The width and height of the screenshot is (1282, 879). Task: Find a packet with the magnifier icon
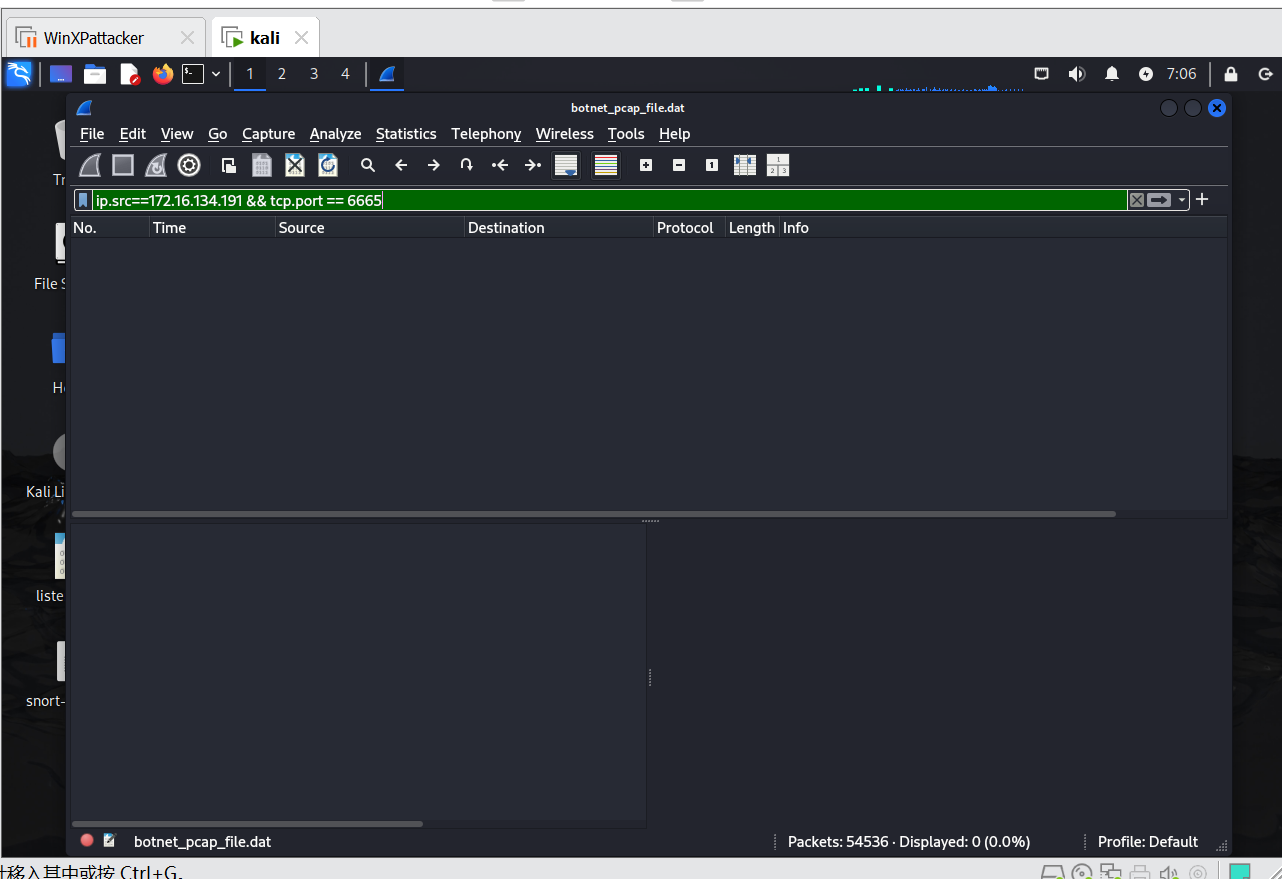click(x=368, y=165)
